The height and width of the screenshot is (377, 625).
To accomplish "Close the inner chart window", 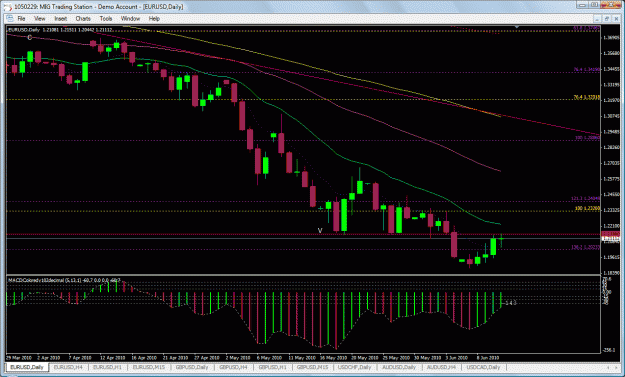I will coord(616,19).
